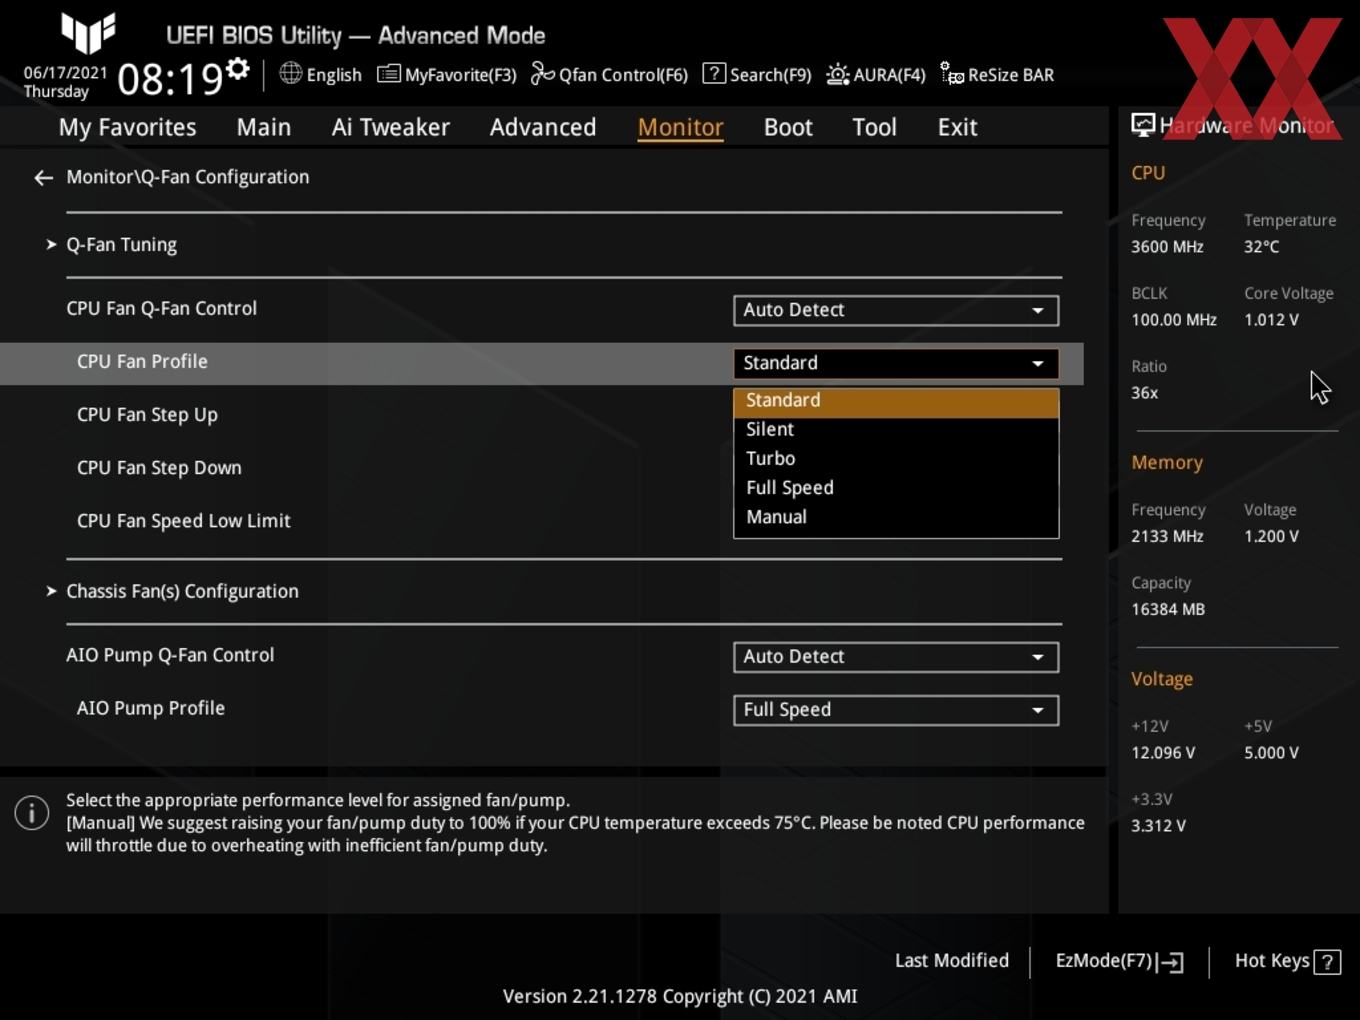The image size is (1360, 1020).
Task: Click the Hot Keys question mark icon
Action: 1327,962
